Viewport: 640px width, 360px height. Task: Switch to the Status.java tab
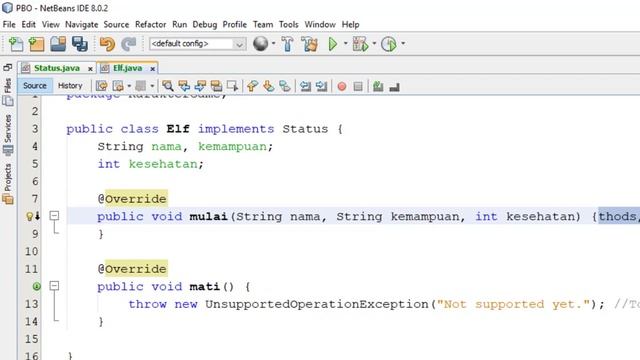[x=57, y=68]
